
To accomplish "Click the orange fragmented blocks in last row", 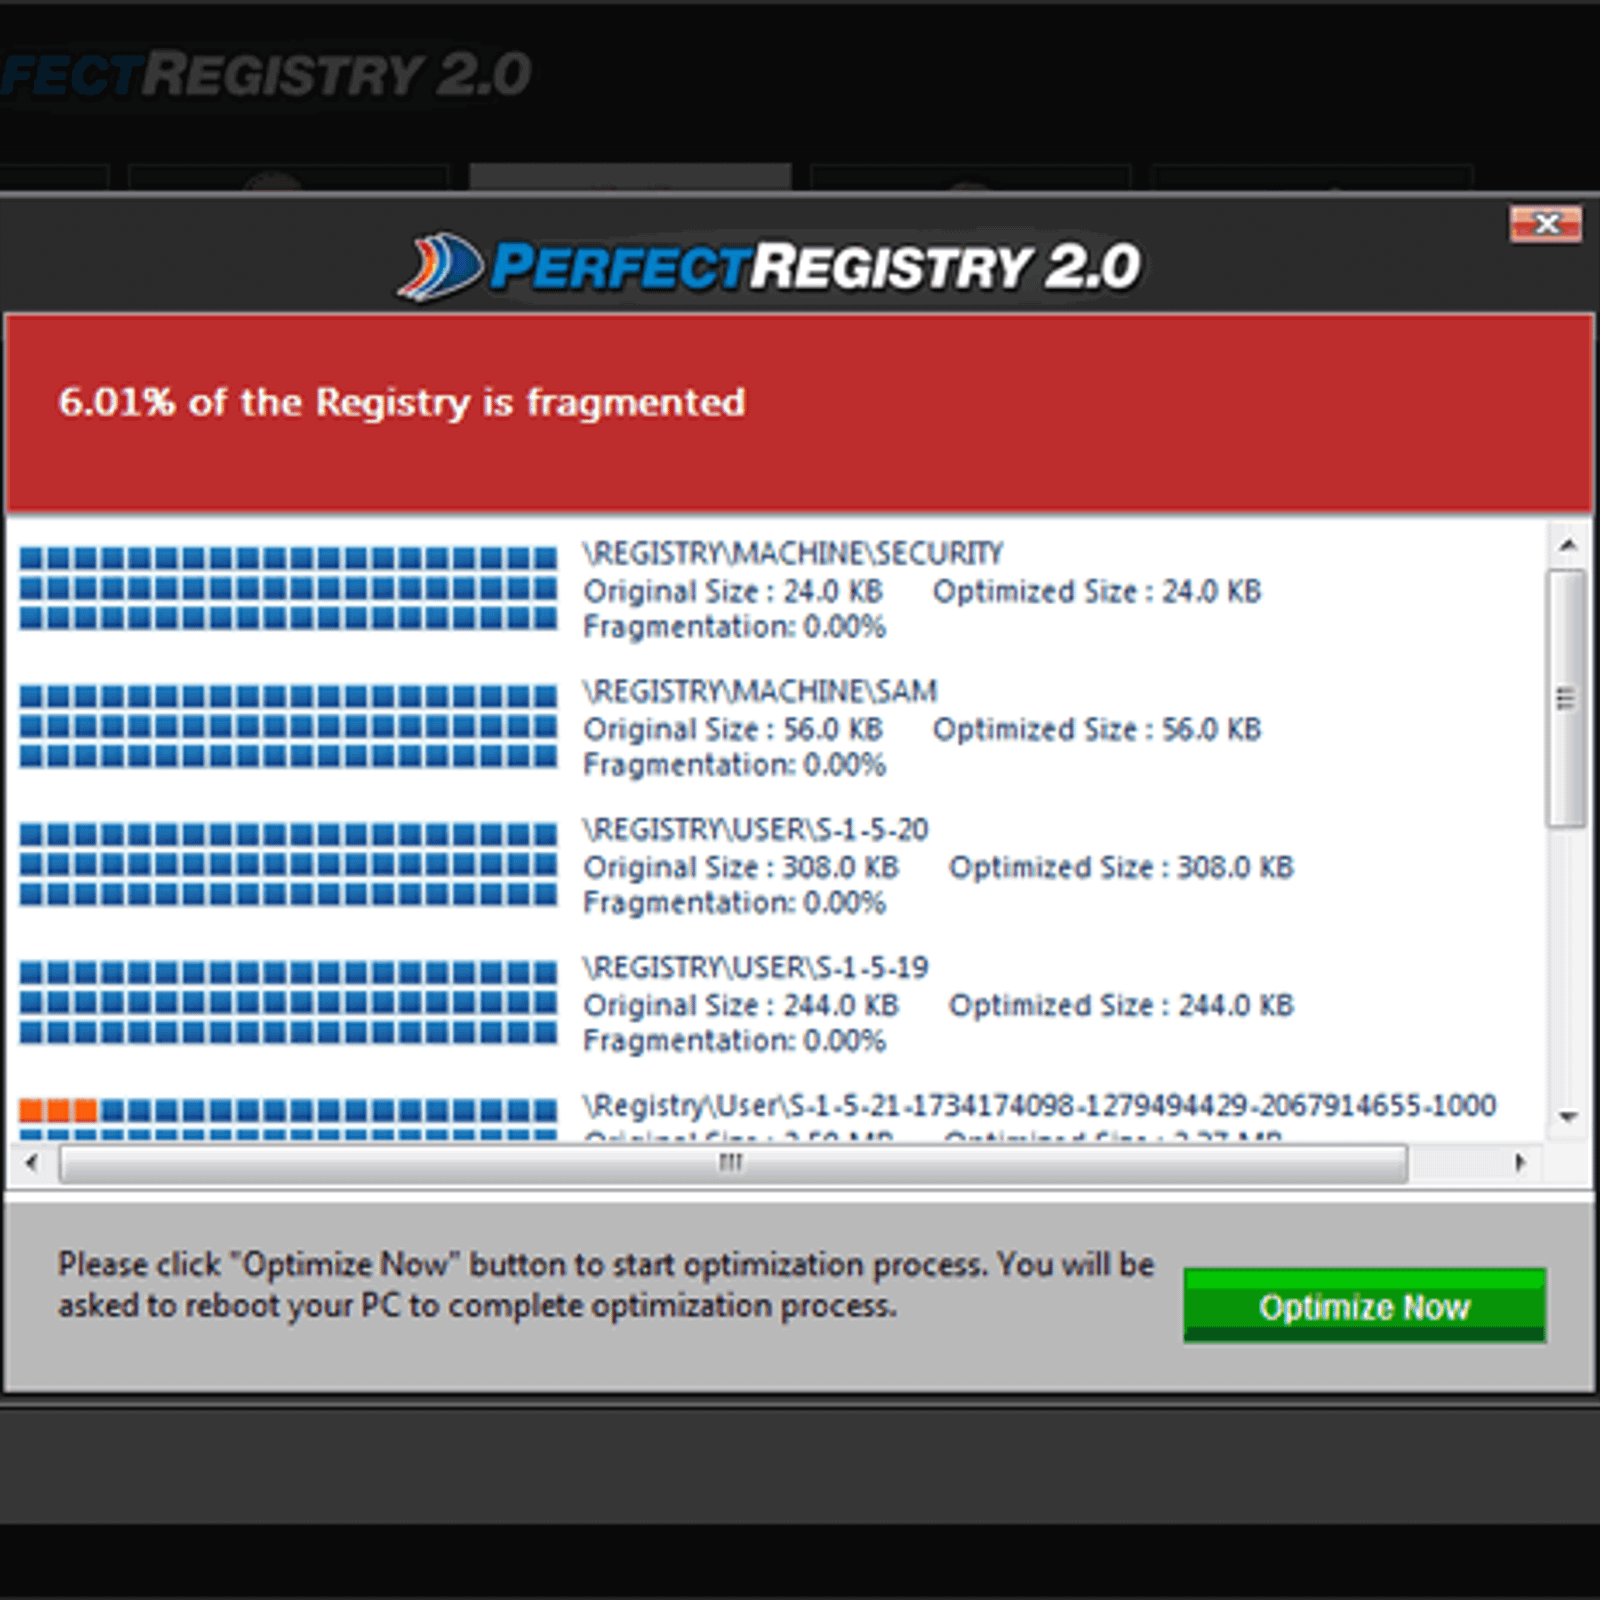I will point(58,1110).
